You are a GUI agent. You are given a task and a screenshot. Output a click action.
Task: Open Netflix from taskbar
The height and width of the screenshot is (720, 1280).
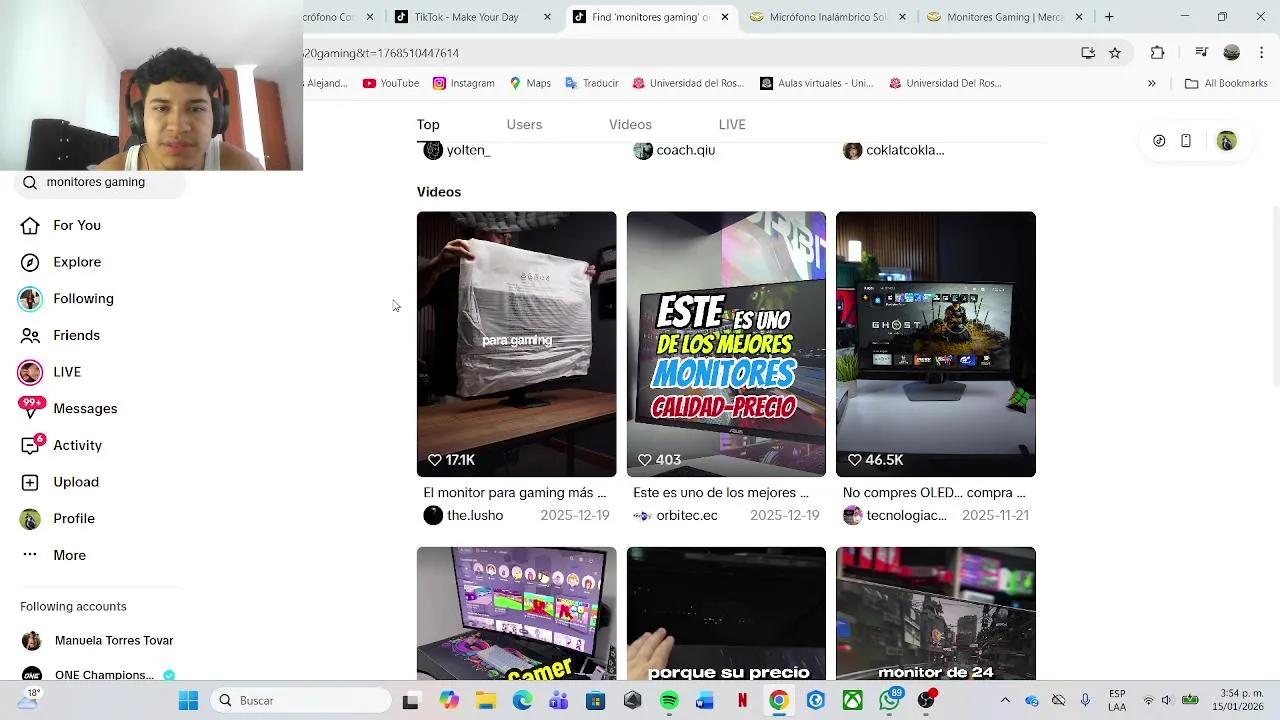point(742,701)
